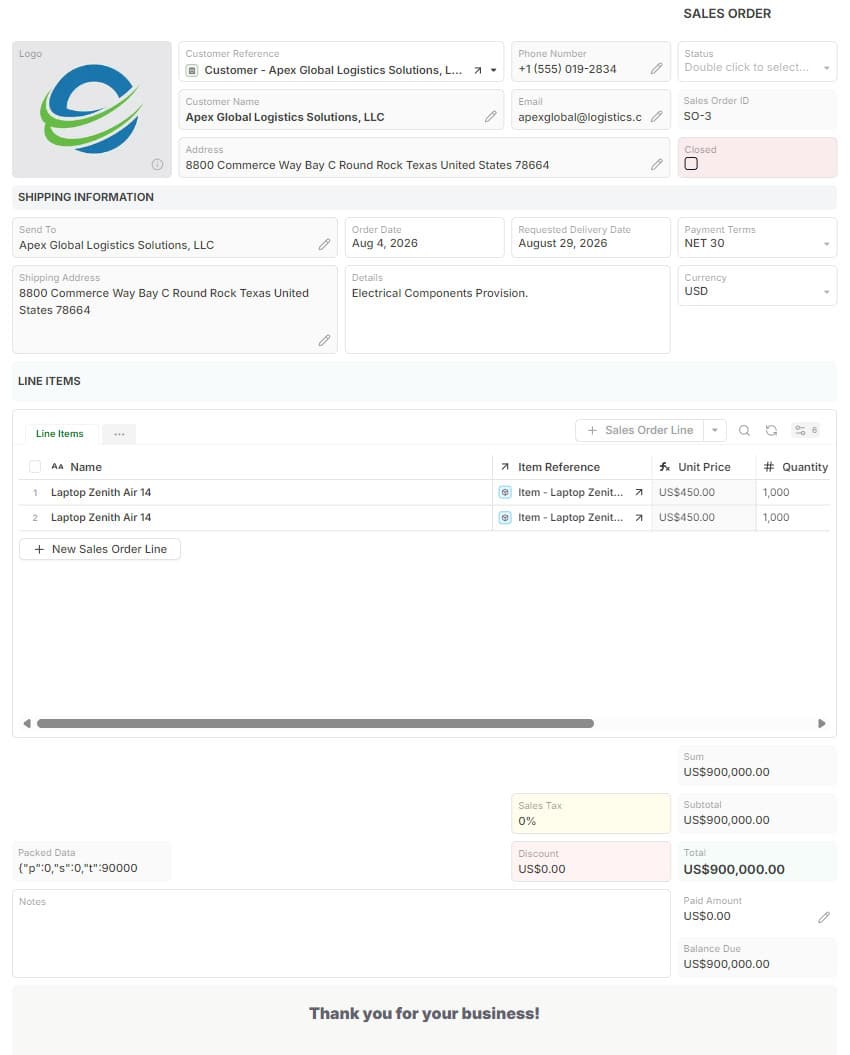Click New Sales Order Line button
The width and height of the screenshot is (850, 1055).
coord(100,549)
